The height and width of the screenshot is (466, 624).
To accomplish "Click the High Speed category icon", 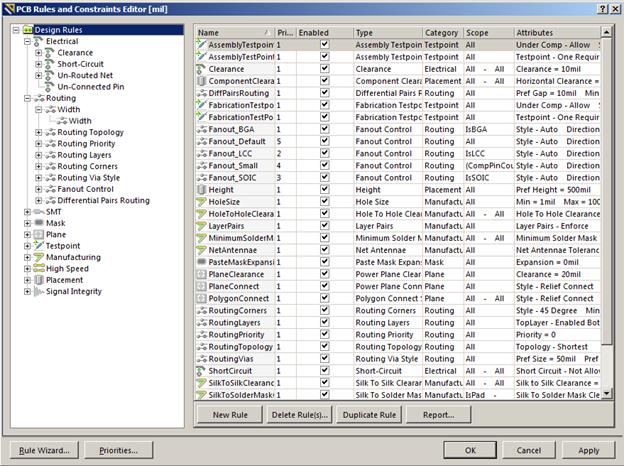I will [x=39, y=269].
